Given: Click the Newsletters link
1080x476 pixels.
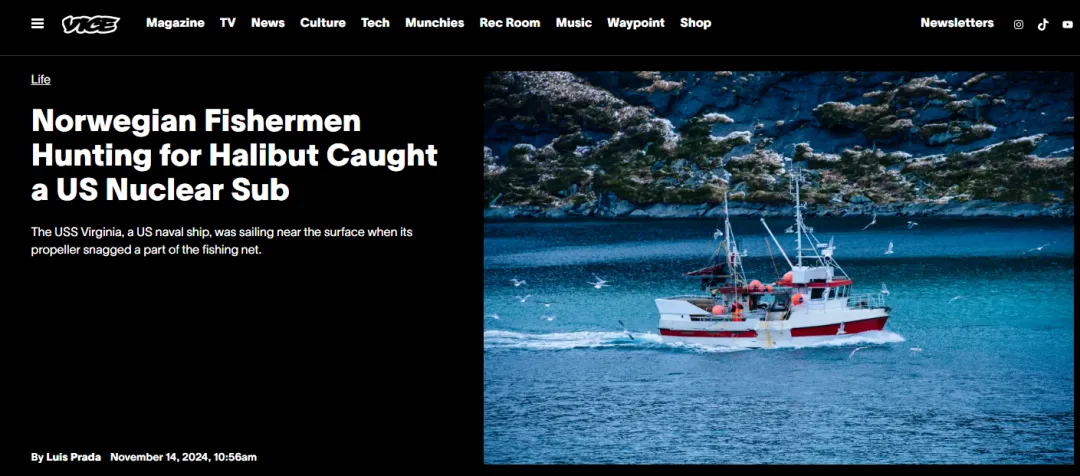Looking at the screenshot, I should 957,23.
